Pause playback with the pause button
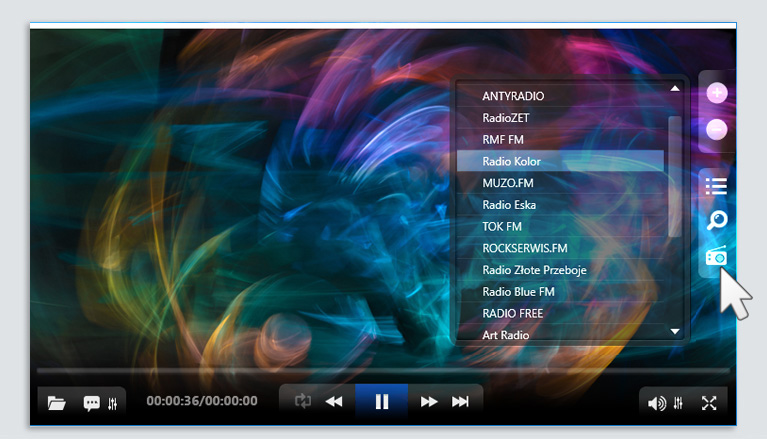Screen dimensions: 767x439 pos(382,402)
